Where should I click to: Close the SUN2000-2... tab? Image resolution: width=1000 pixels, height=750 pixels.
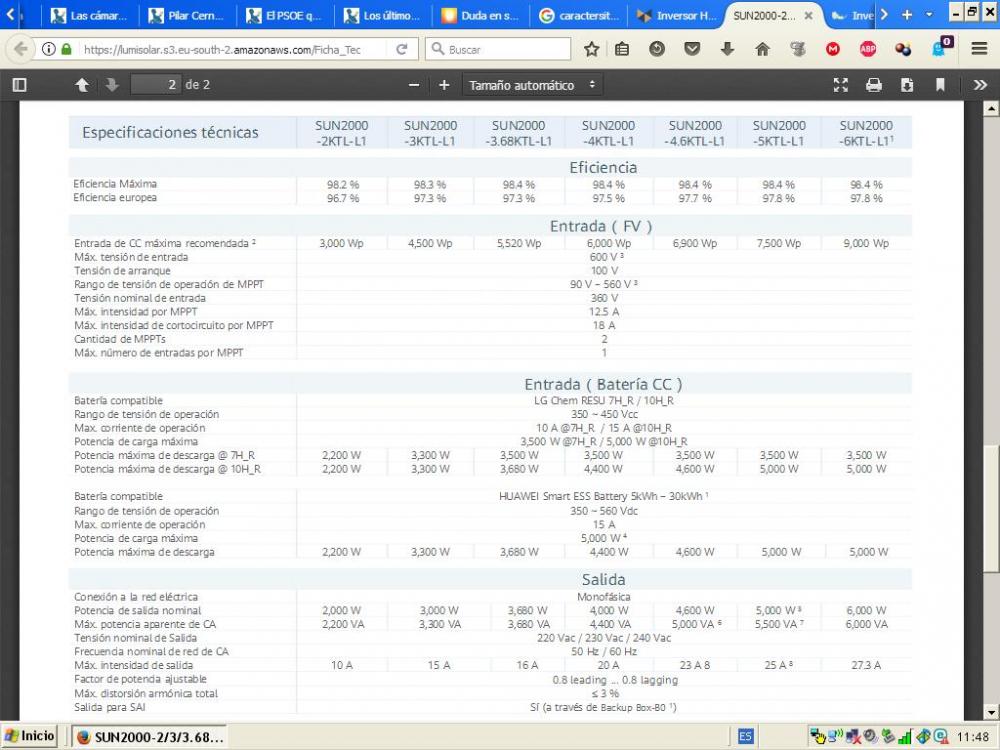808,16
